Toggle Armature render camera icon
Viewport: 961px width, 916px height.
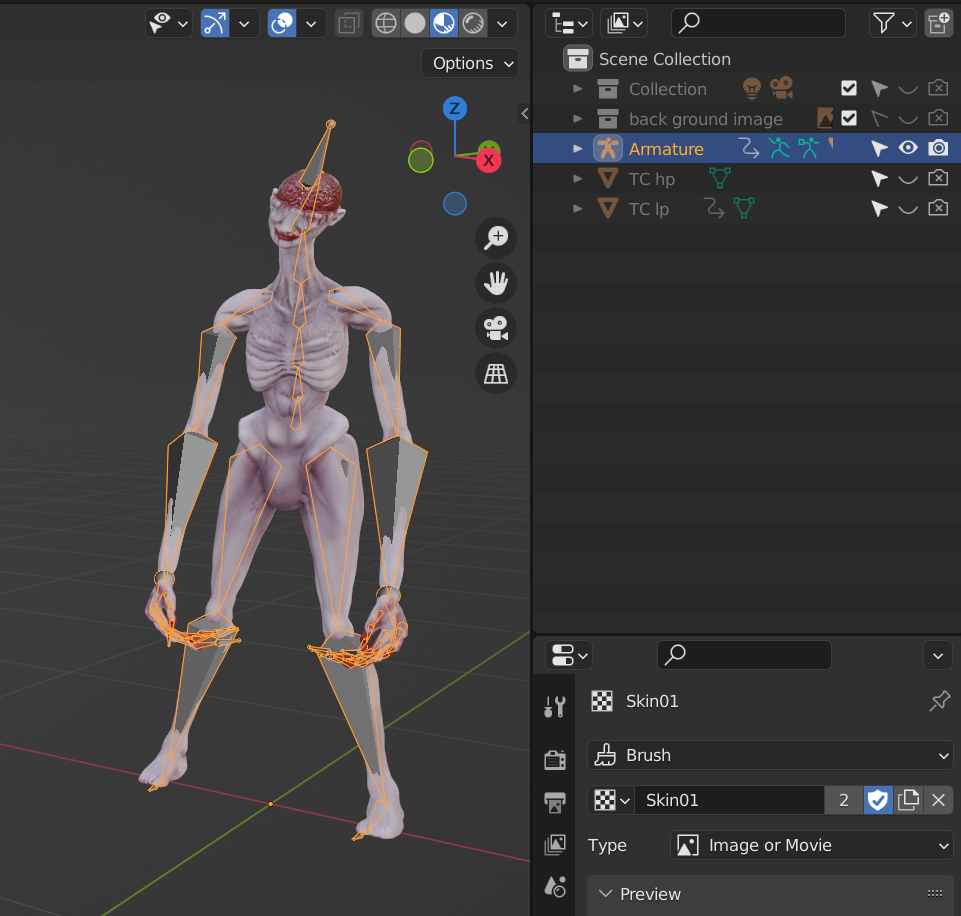(938, 148)
